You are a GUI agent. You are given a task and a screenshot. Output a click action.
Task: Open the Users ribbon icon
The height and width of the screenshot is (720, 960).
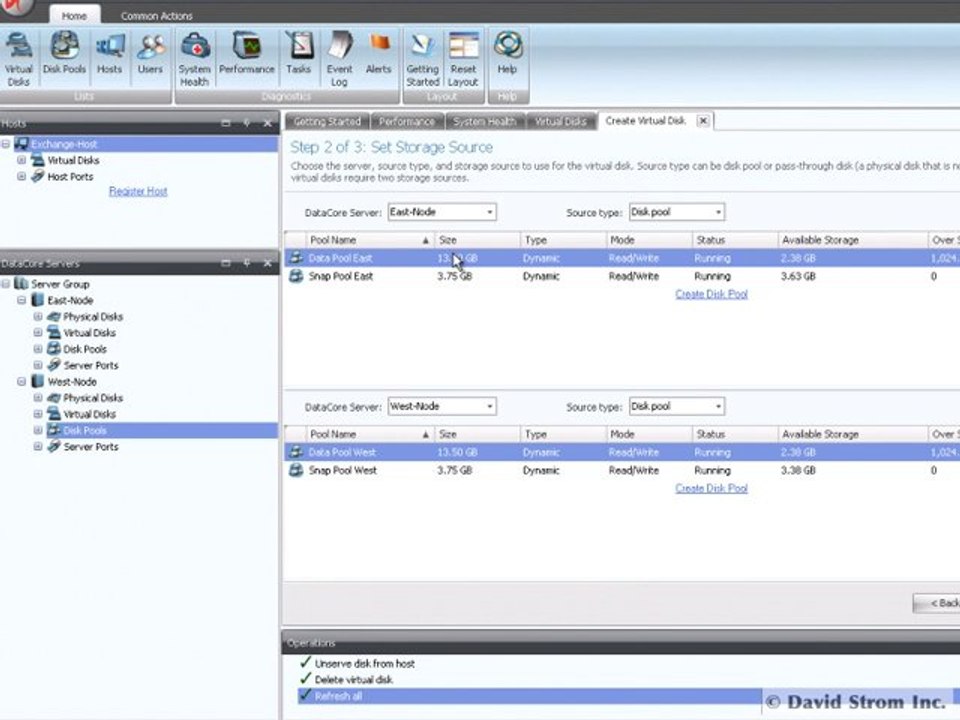150,53
